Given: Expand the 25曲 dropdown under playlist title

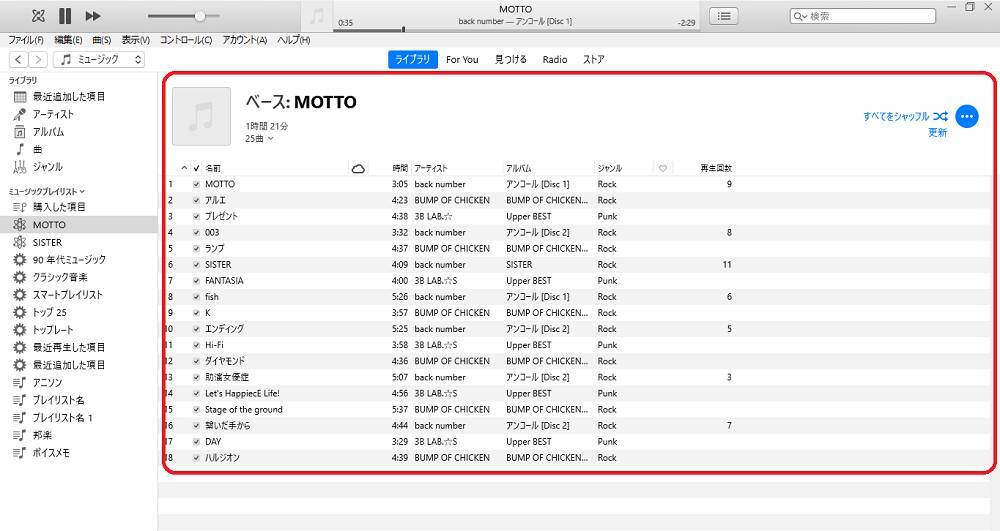Looking at the screenshot, I should (x=259, y=139).
